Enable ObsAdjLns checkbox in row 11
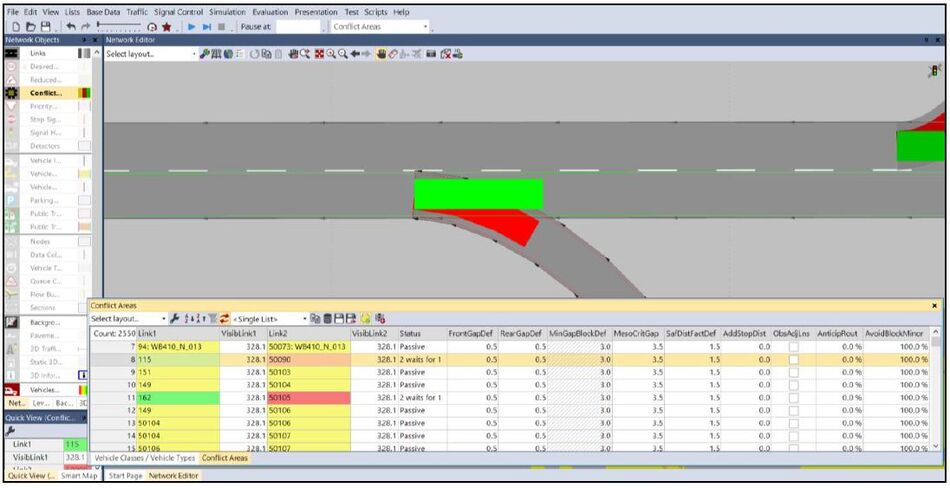Viewport: 950px width, 488px height. pyautogui.click(x=793, y=398)
